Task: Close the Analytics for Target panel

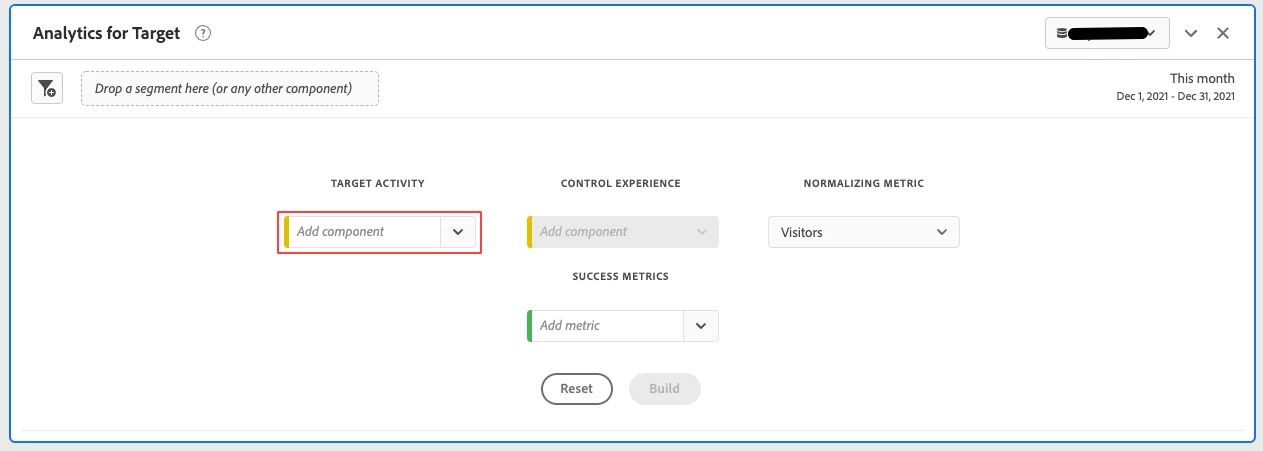Action: tap(1222, 33)
